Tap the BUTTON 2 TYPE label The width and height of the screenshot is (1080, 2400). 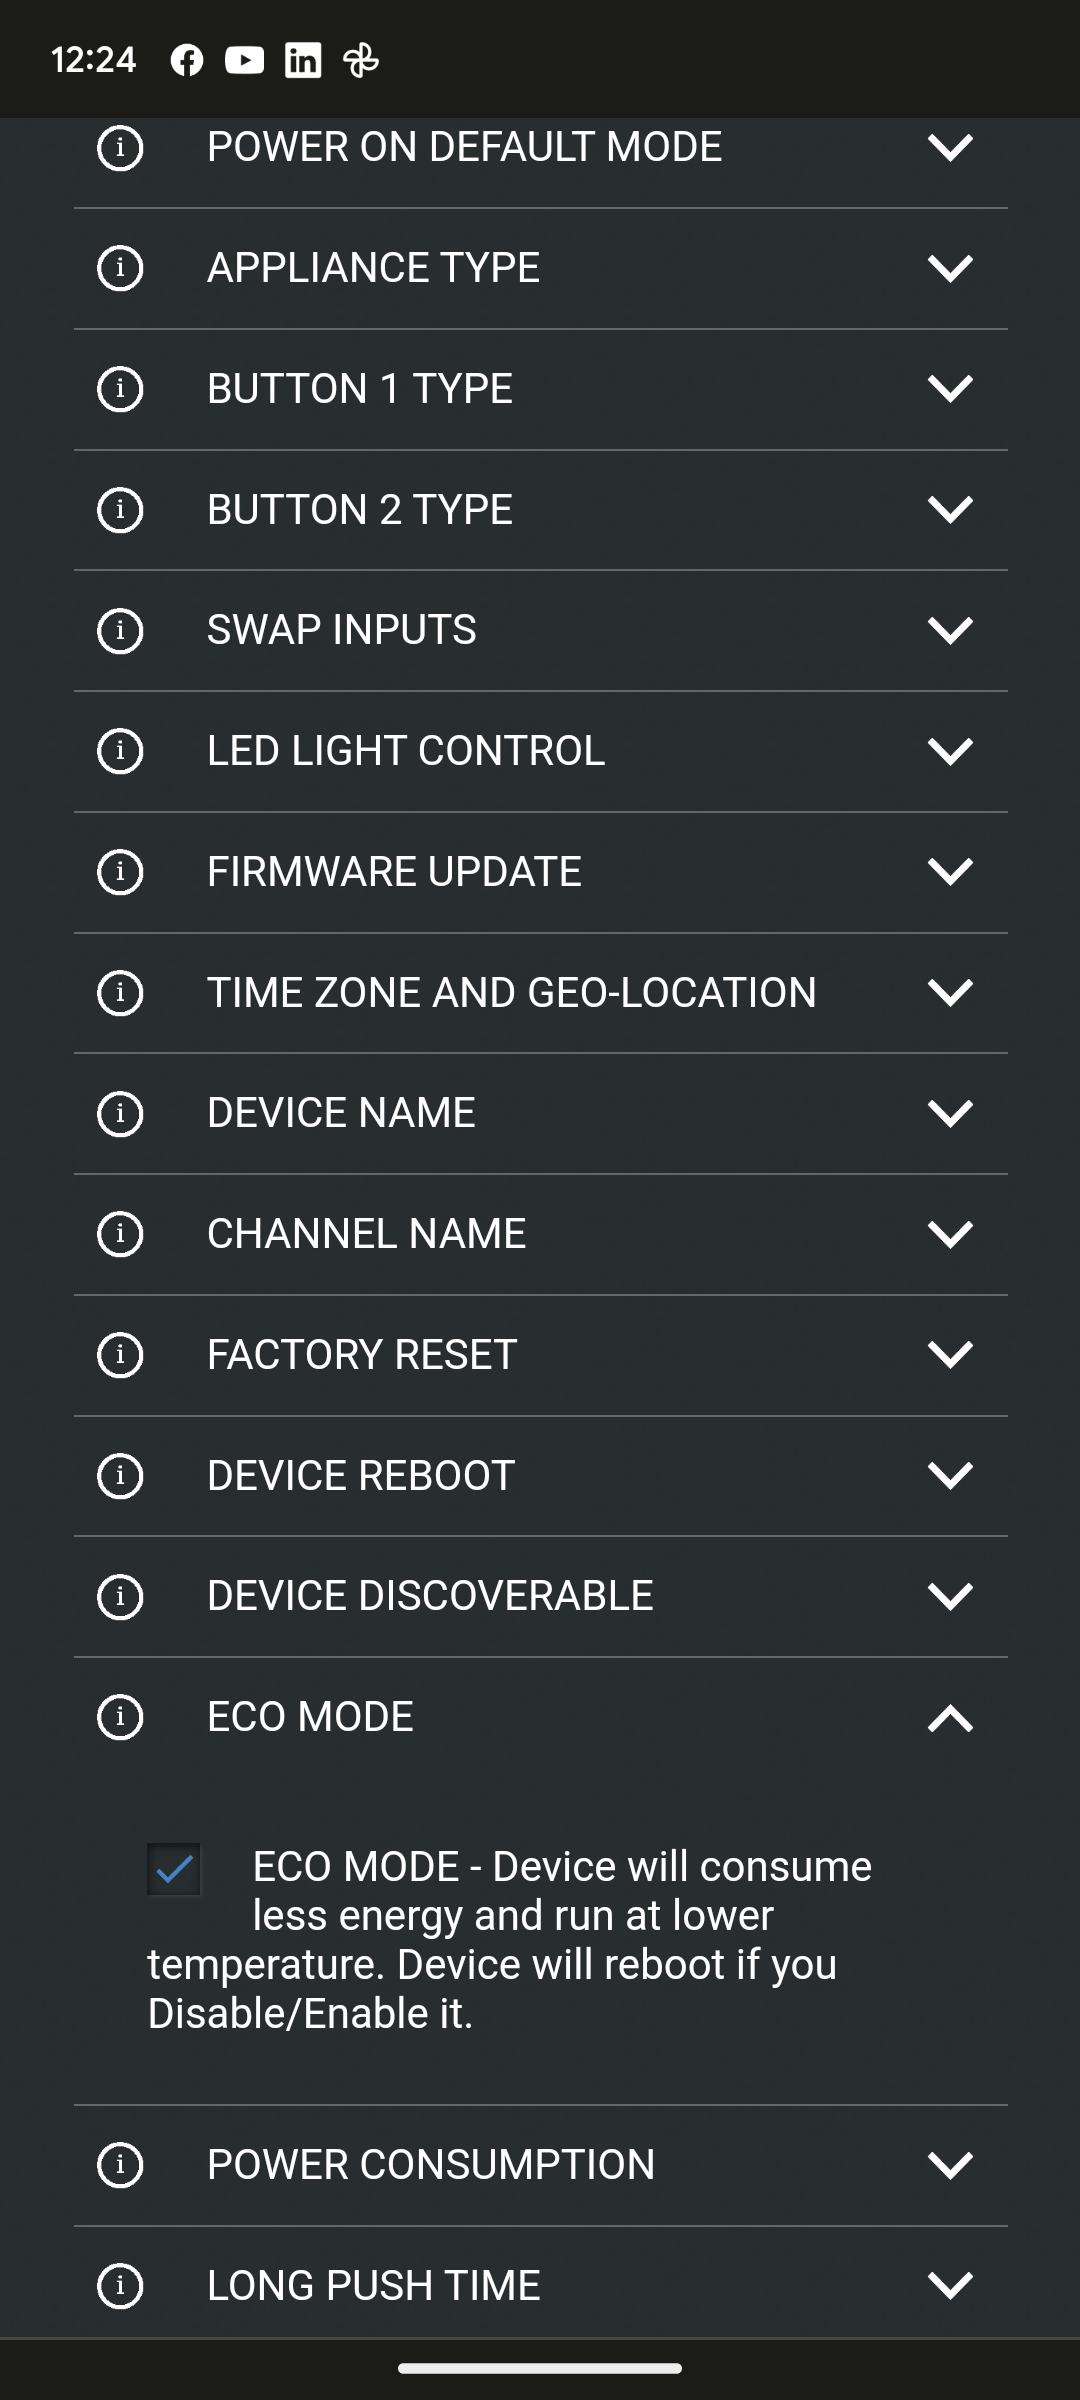(360, 510)
